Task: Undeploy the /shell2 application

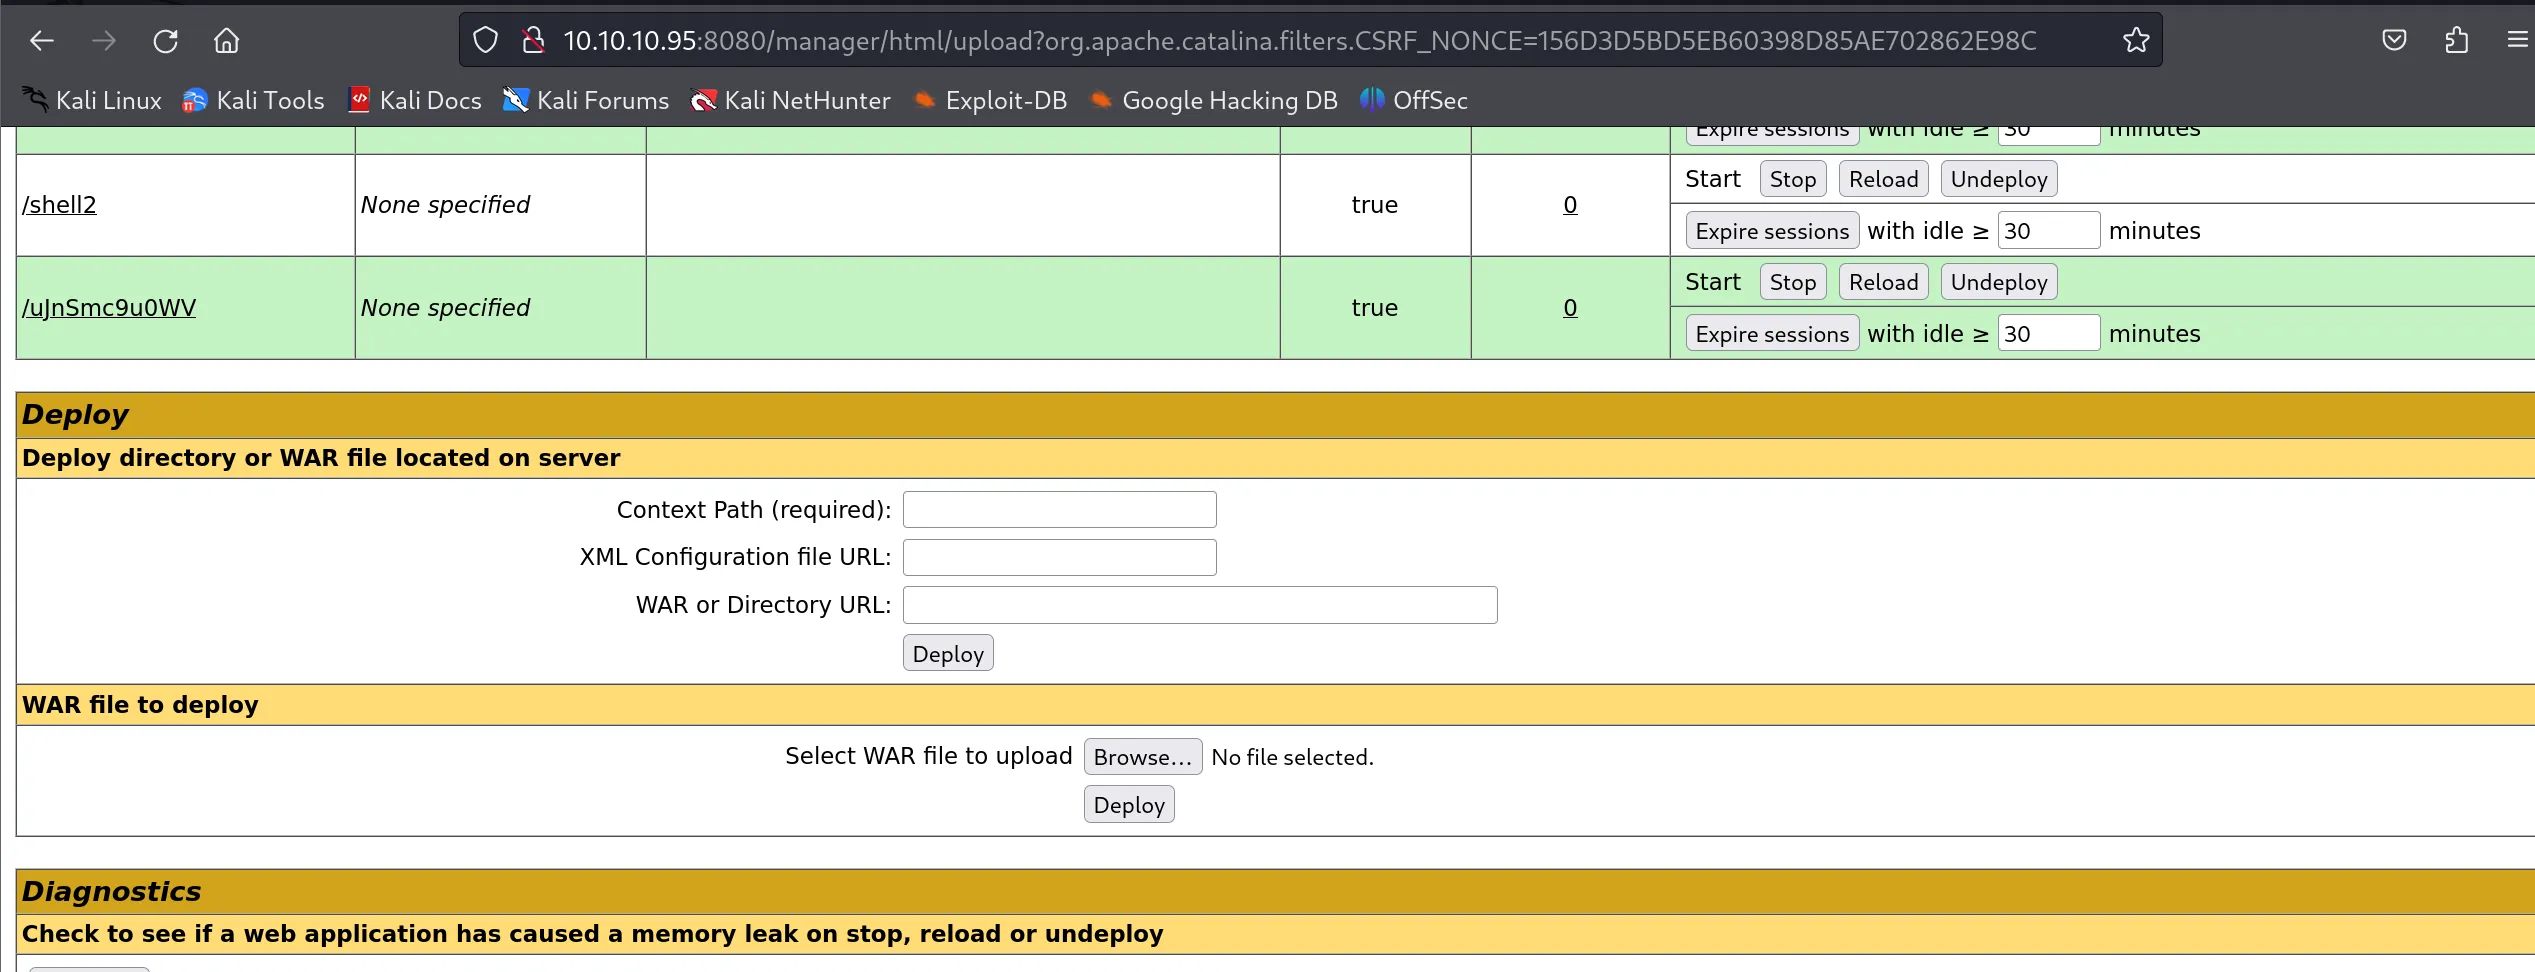Action: point(1998,180)
